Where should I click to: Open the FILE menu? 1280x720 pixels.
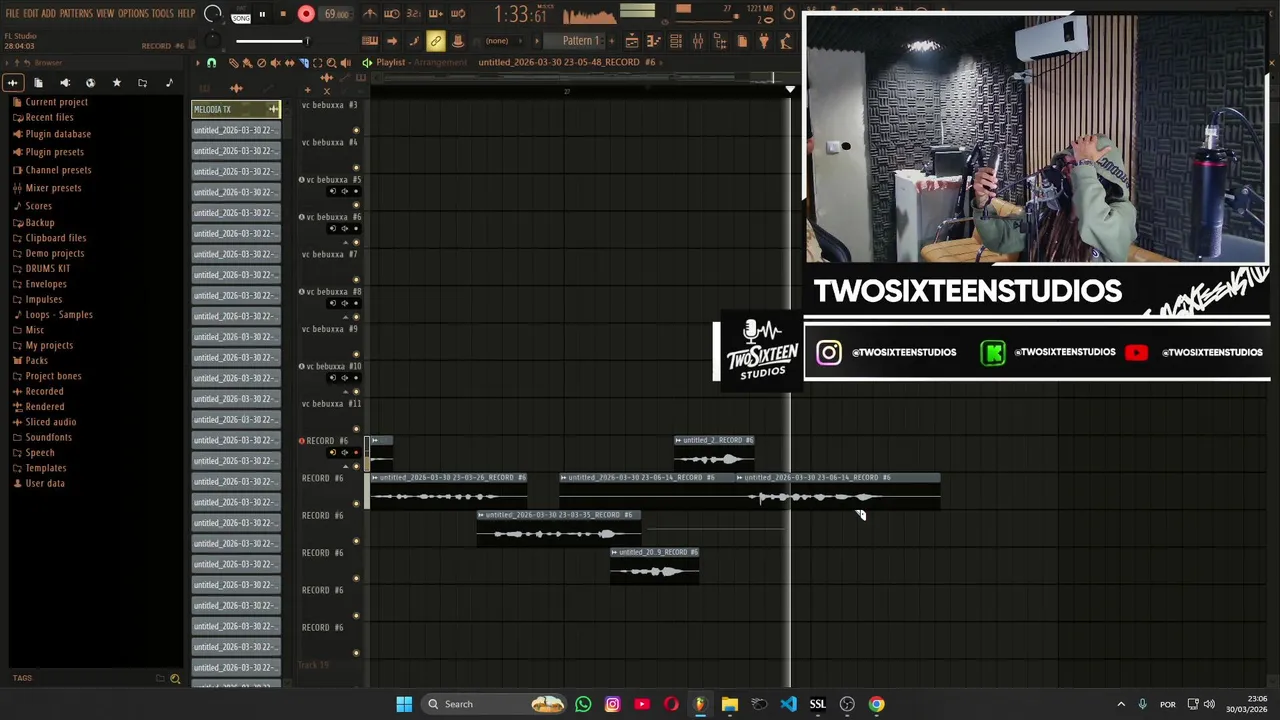coord(12,14)
